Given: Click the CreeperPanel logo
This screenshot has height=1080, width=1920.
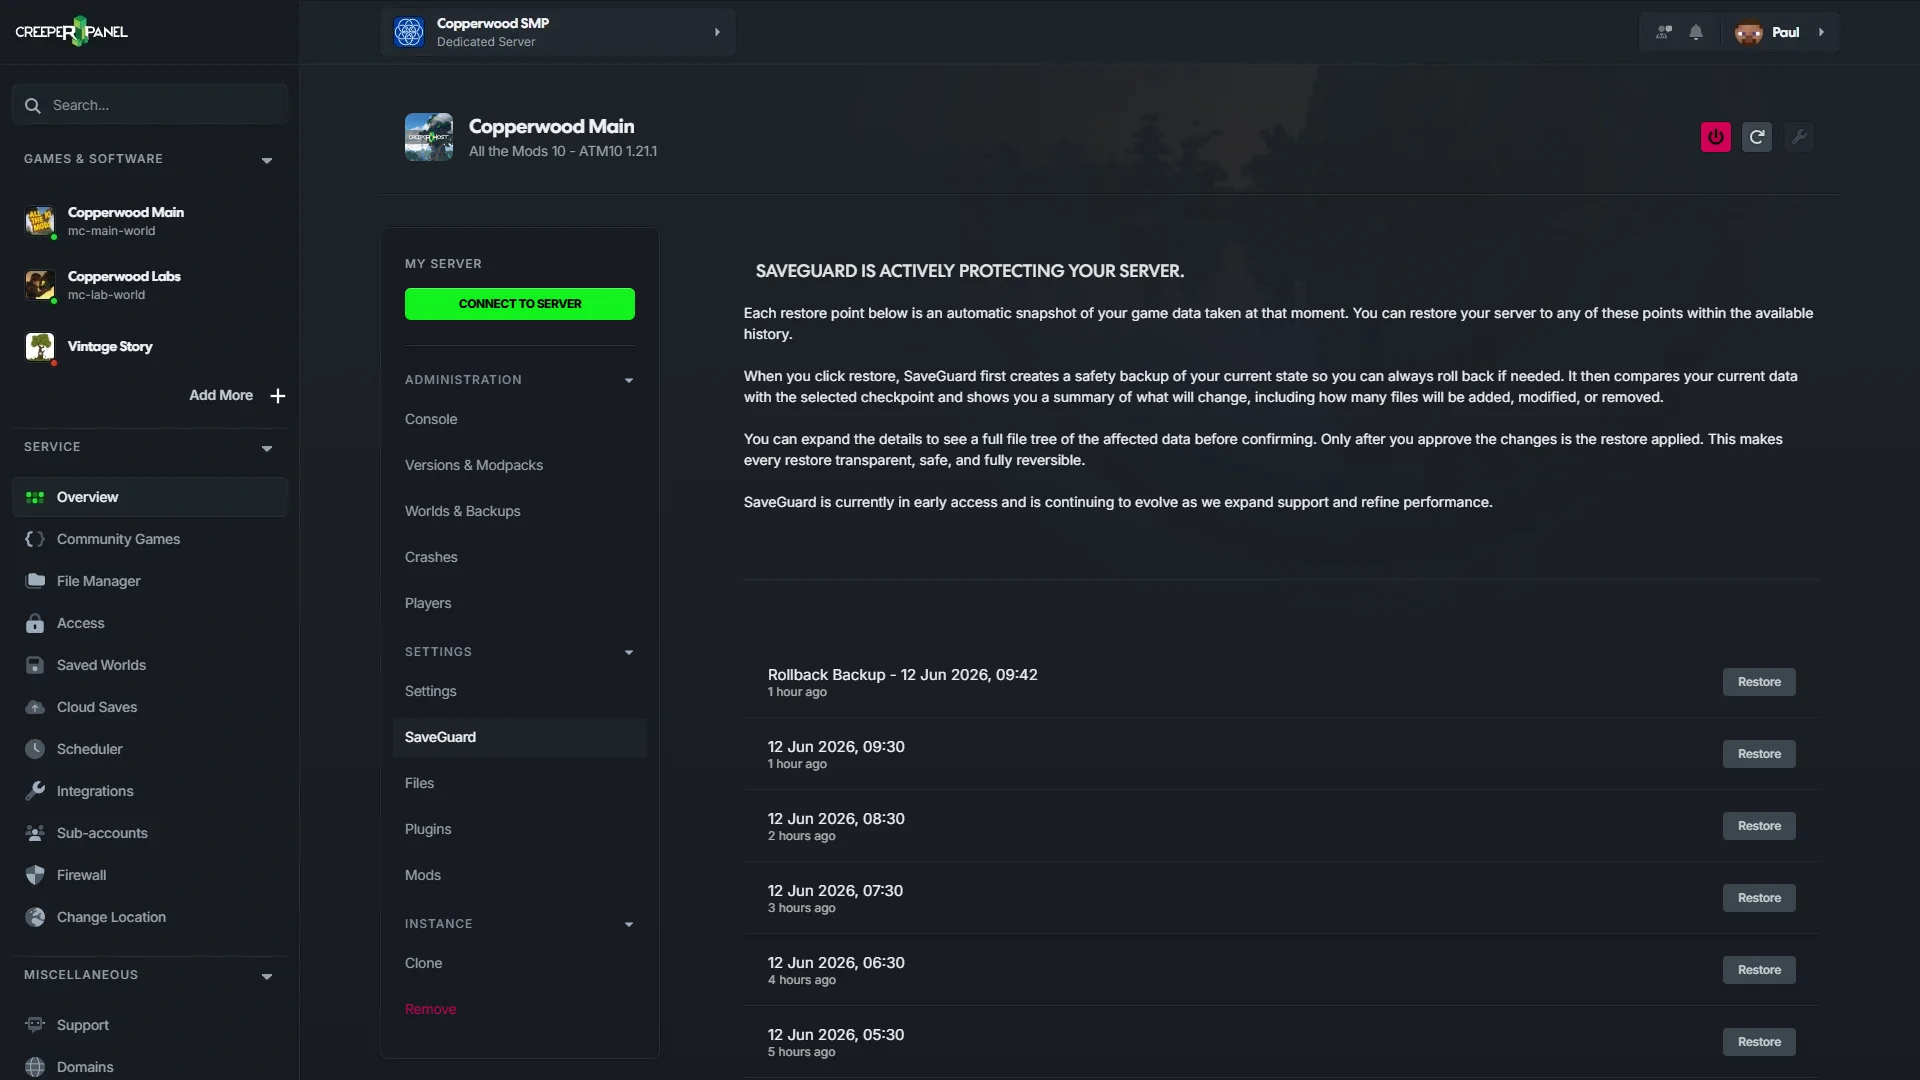Looking at the screenshot, I should coord(71,31).
